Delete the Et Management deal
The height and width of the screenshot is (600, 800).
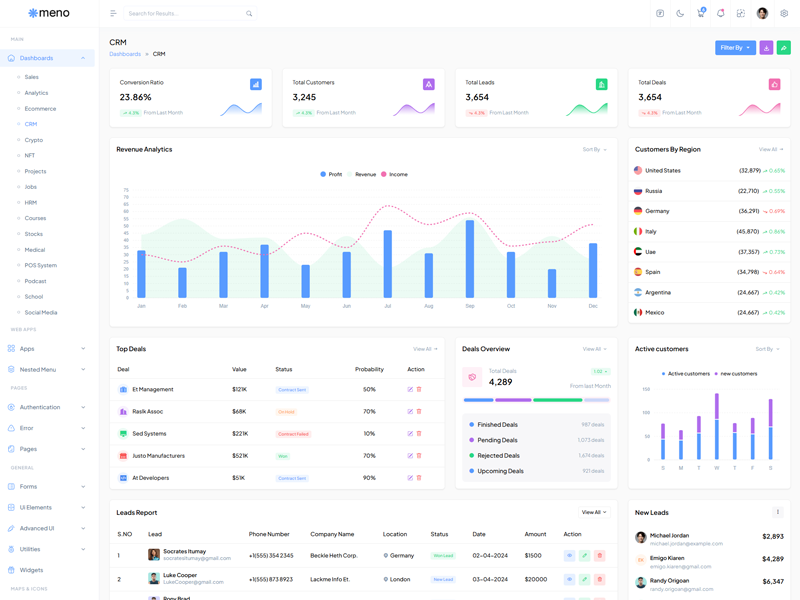pos(419,389)
